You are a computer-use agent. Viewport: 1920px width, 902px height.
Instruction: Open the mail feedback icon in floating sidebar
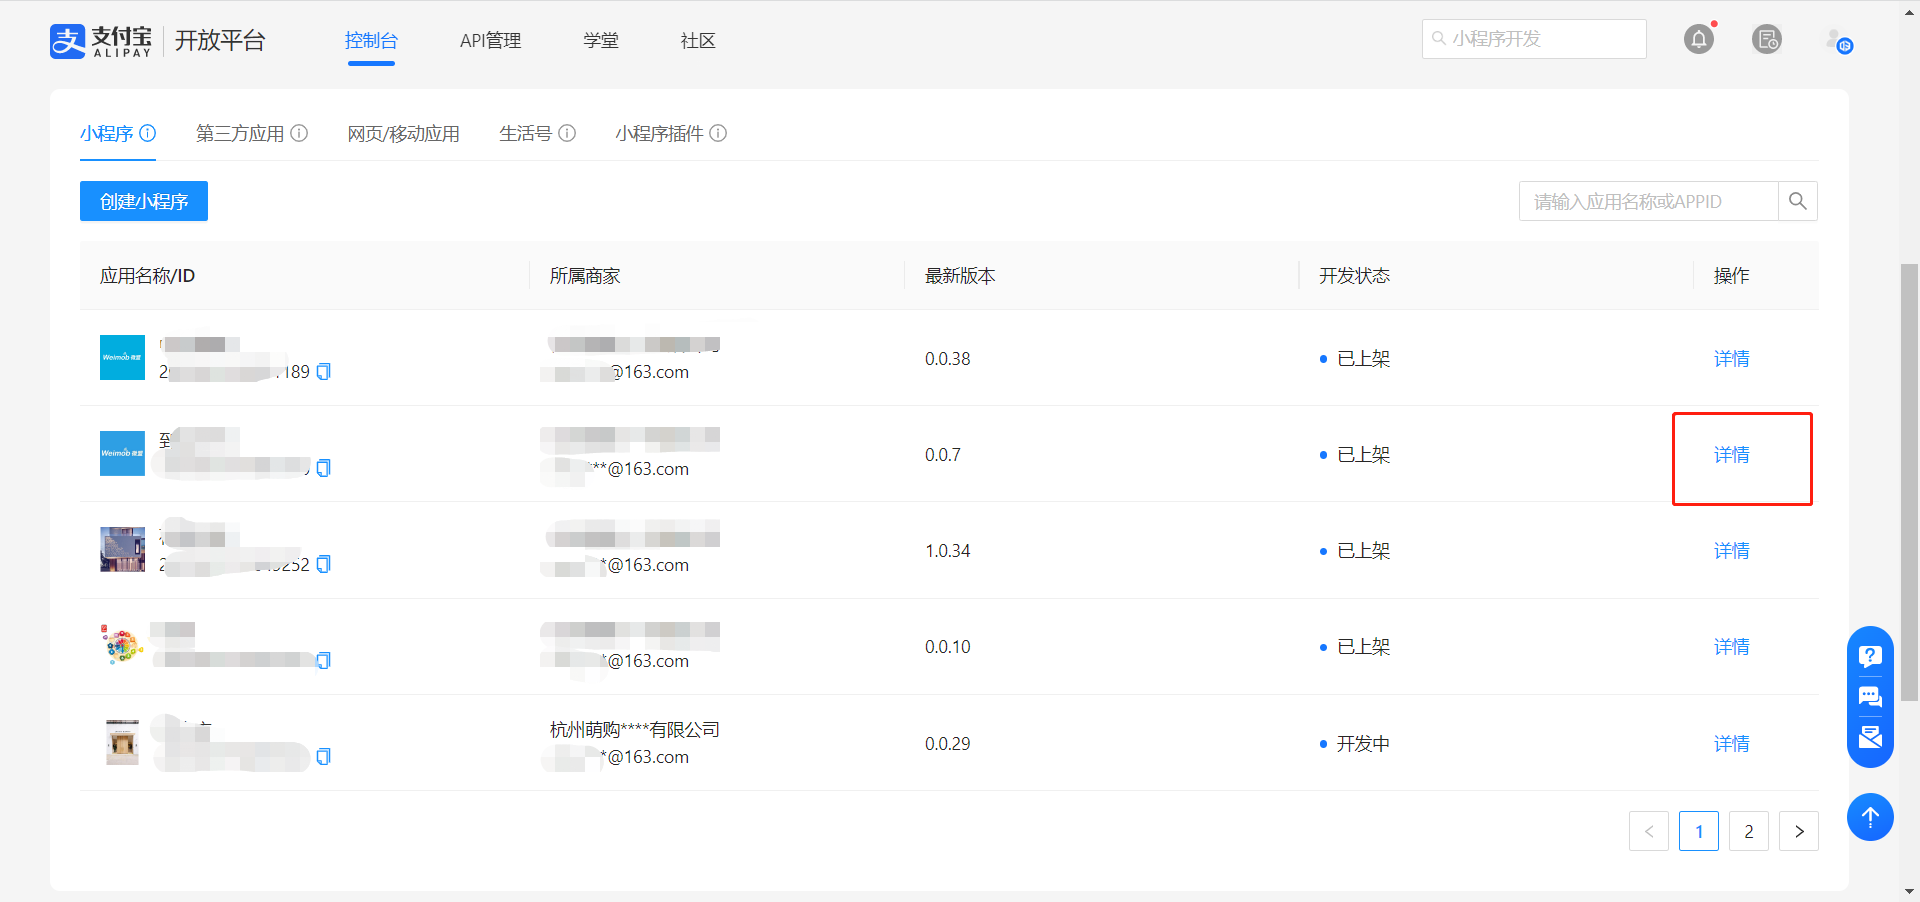(x=1870, y=738)
